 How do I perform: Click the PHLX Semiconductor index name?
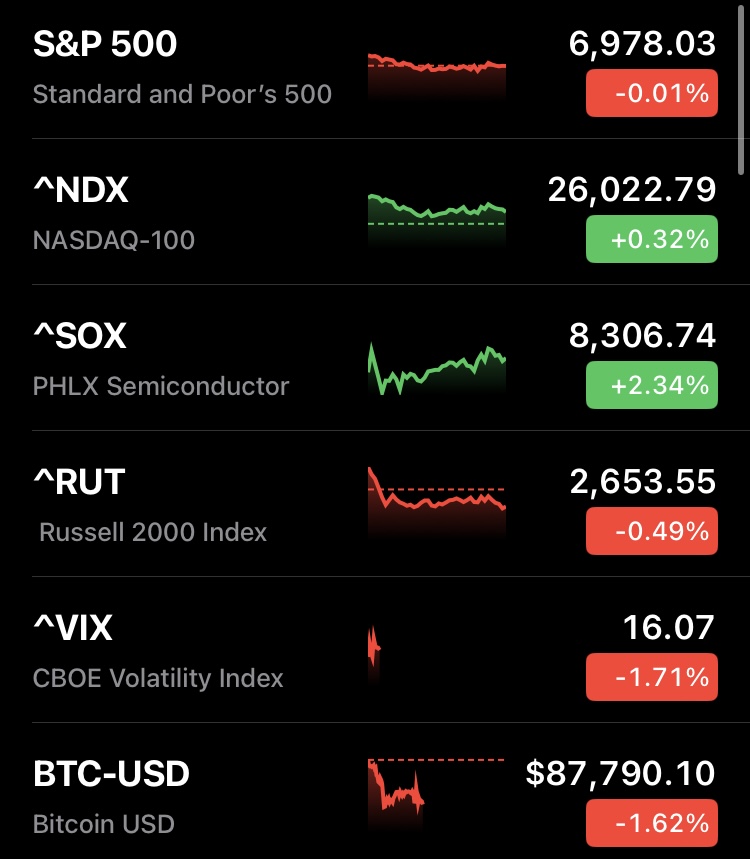pyautogui.click(x=161, y=386)
